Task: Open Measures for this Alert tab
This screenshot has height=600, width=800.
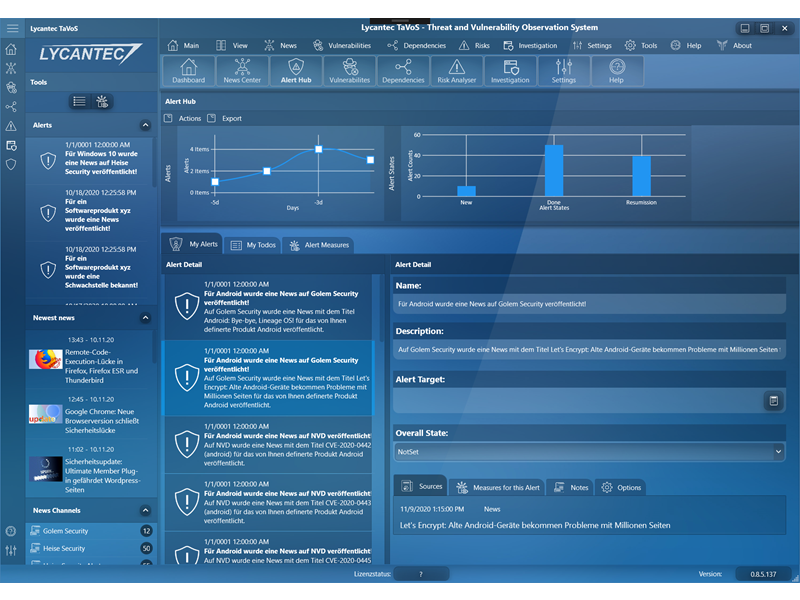Action: (497, 487)
